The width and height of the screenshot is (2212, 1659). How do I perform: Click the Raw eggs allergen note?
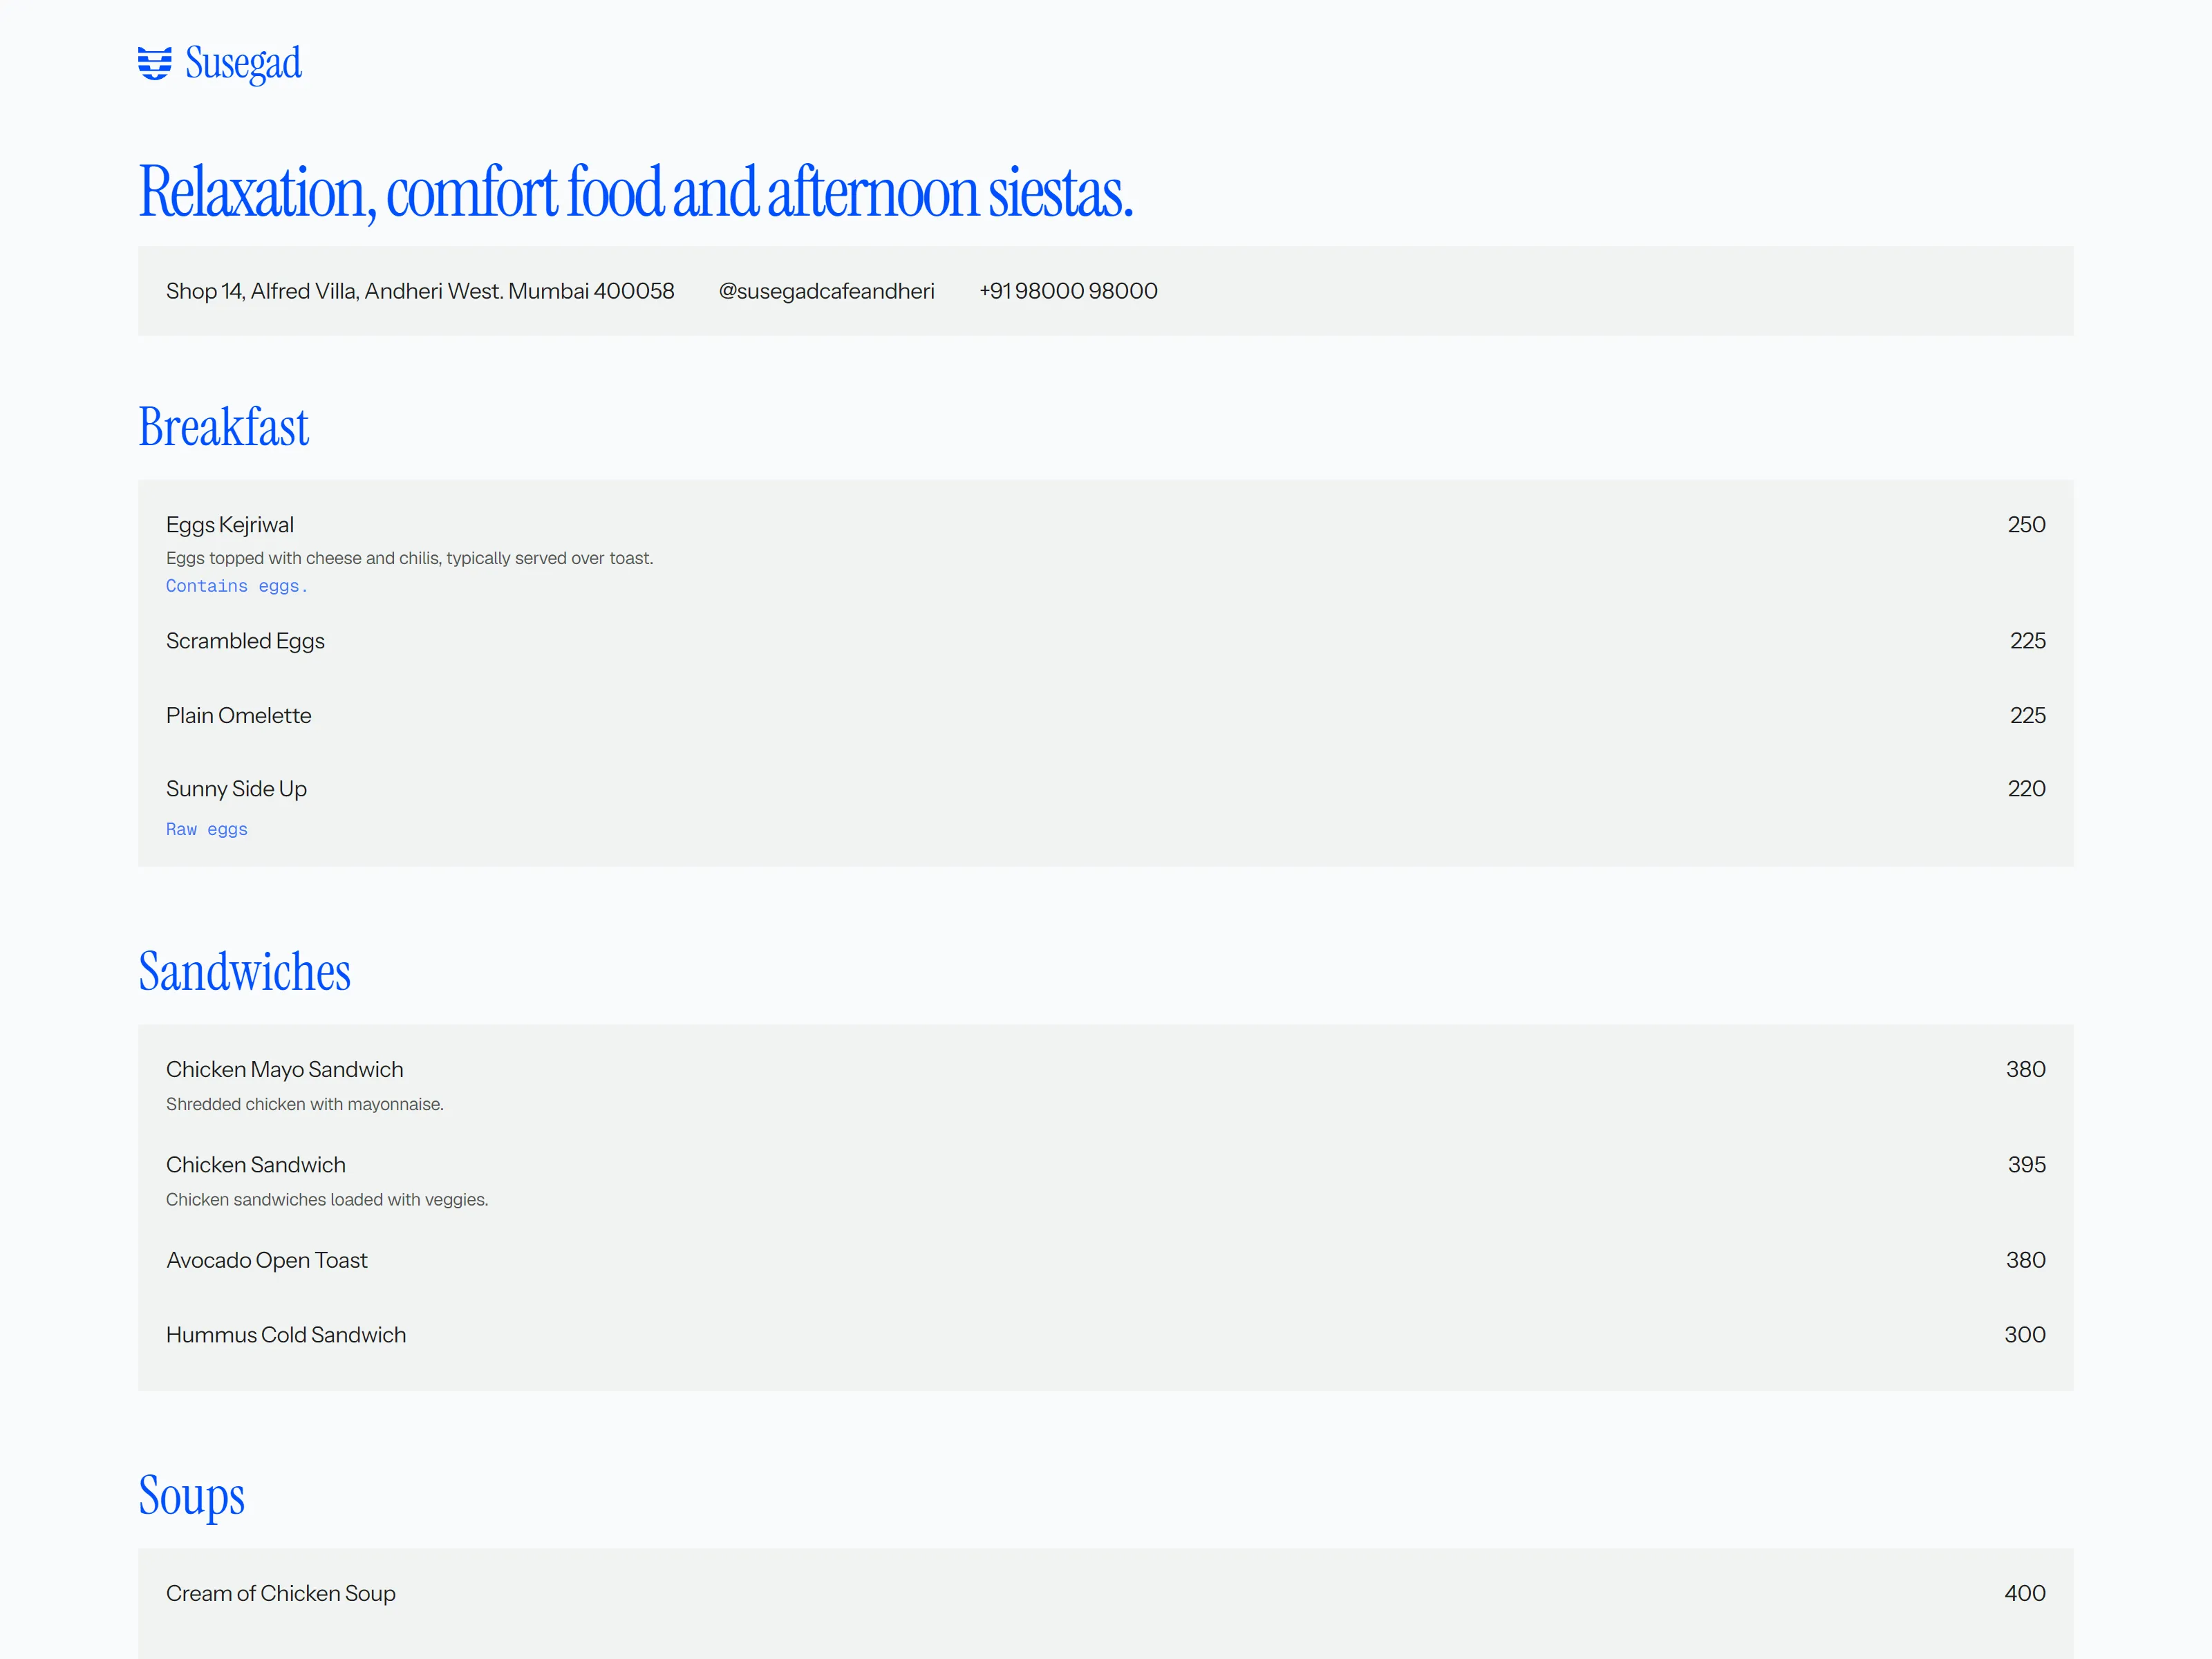[207, 829]
